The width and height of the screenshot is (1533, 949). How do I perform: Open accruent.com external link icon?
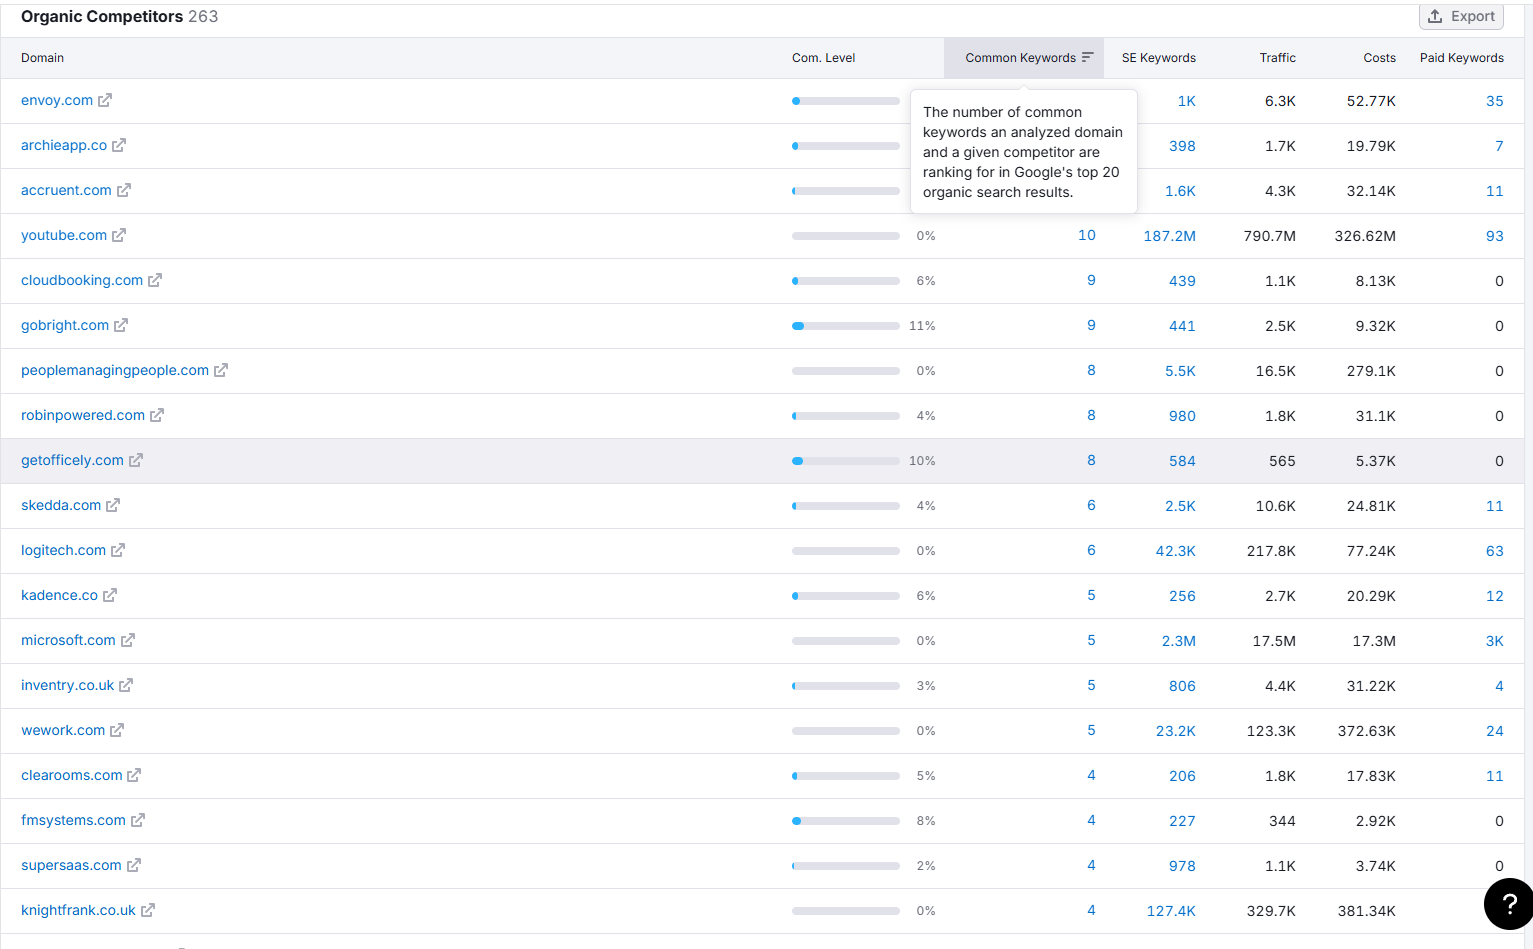(x=124, y=190)
